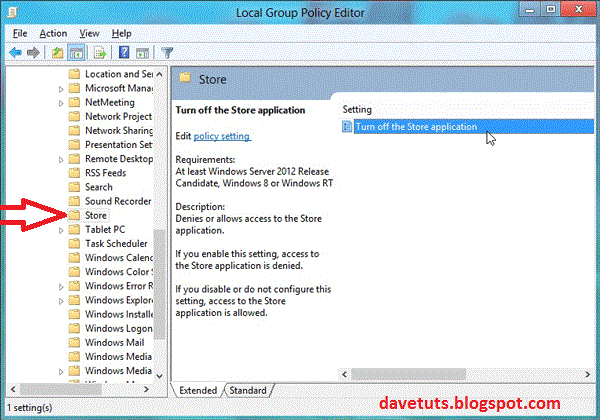Select the Store folder in the tree
Image resolution: width=600 pixels, height=420 pixels.
pos(96,215)
